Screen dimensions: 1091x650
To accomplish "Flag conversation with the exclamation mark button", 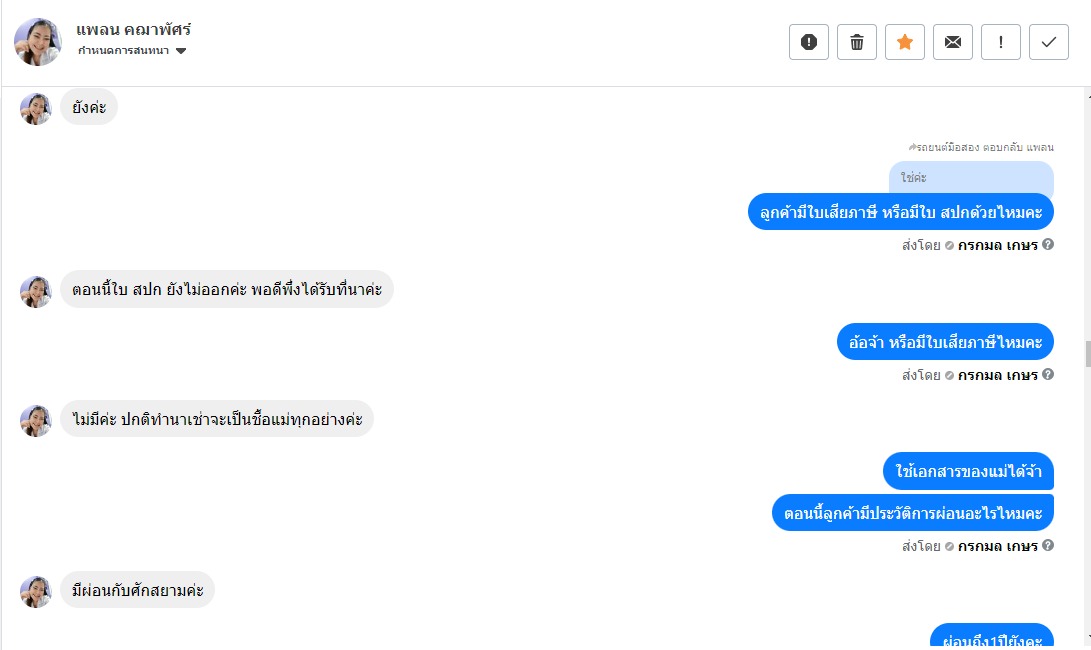I will [x=1001, y=42].
